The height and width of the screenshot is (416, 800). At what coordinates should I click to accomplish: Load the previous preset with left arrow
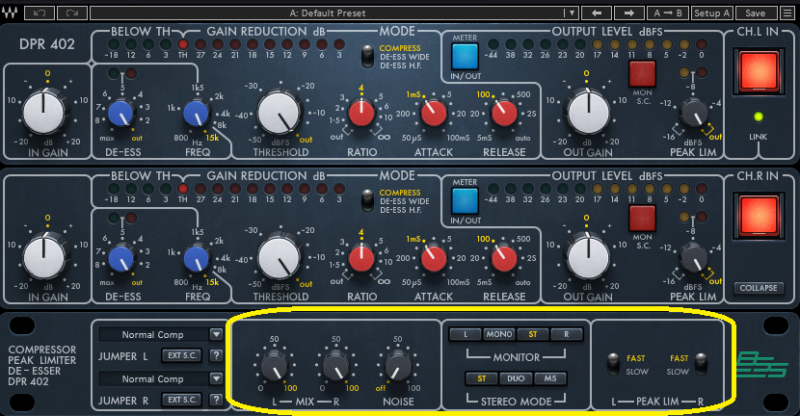tap(597, 13)
